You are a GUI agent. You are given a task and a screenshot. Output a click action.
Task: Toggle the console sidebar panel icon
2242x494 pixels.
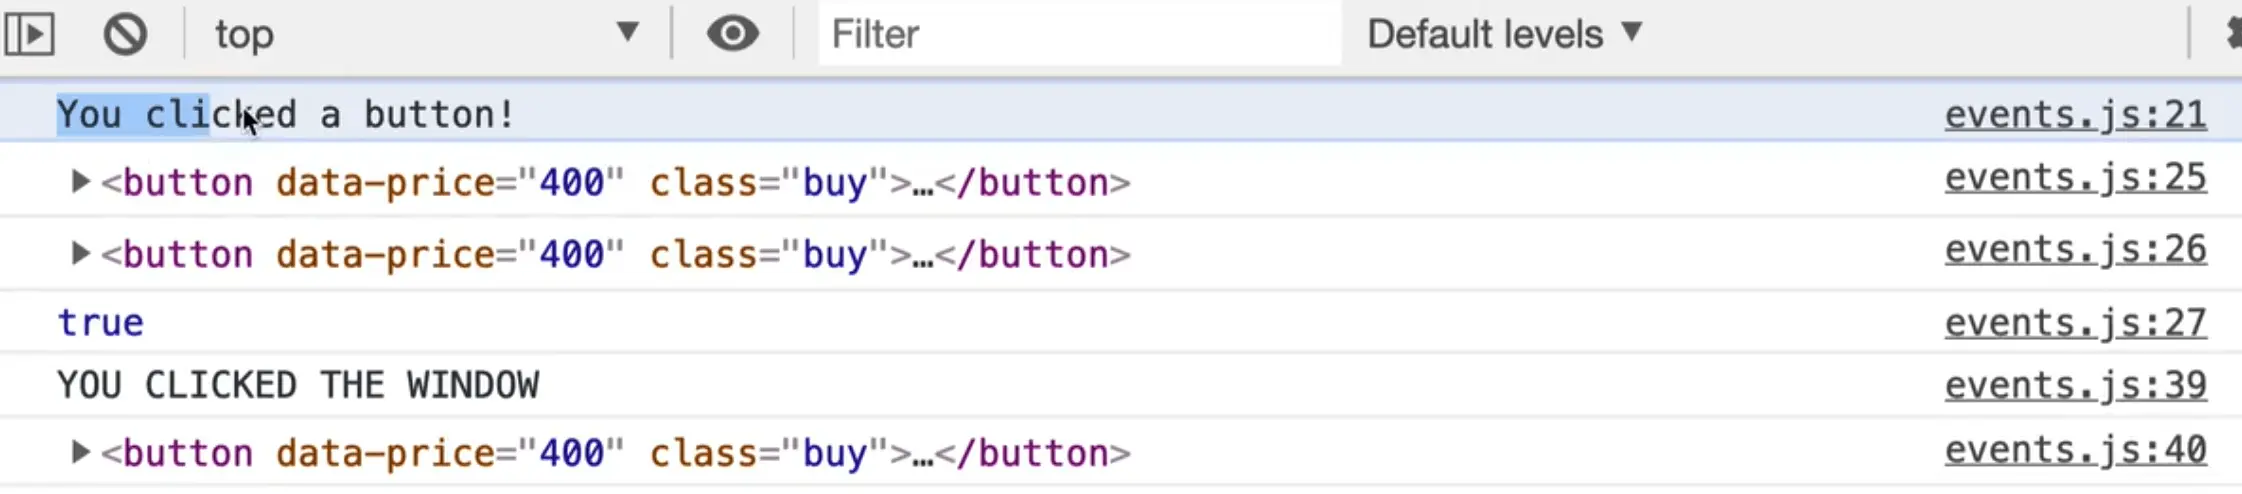[30, 35]
